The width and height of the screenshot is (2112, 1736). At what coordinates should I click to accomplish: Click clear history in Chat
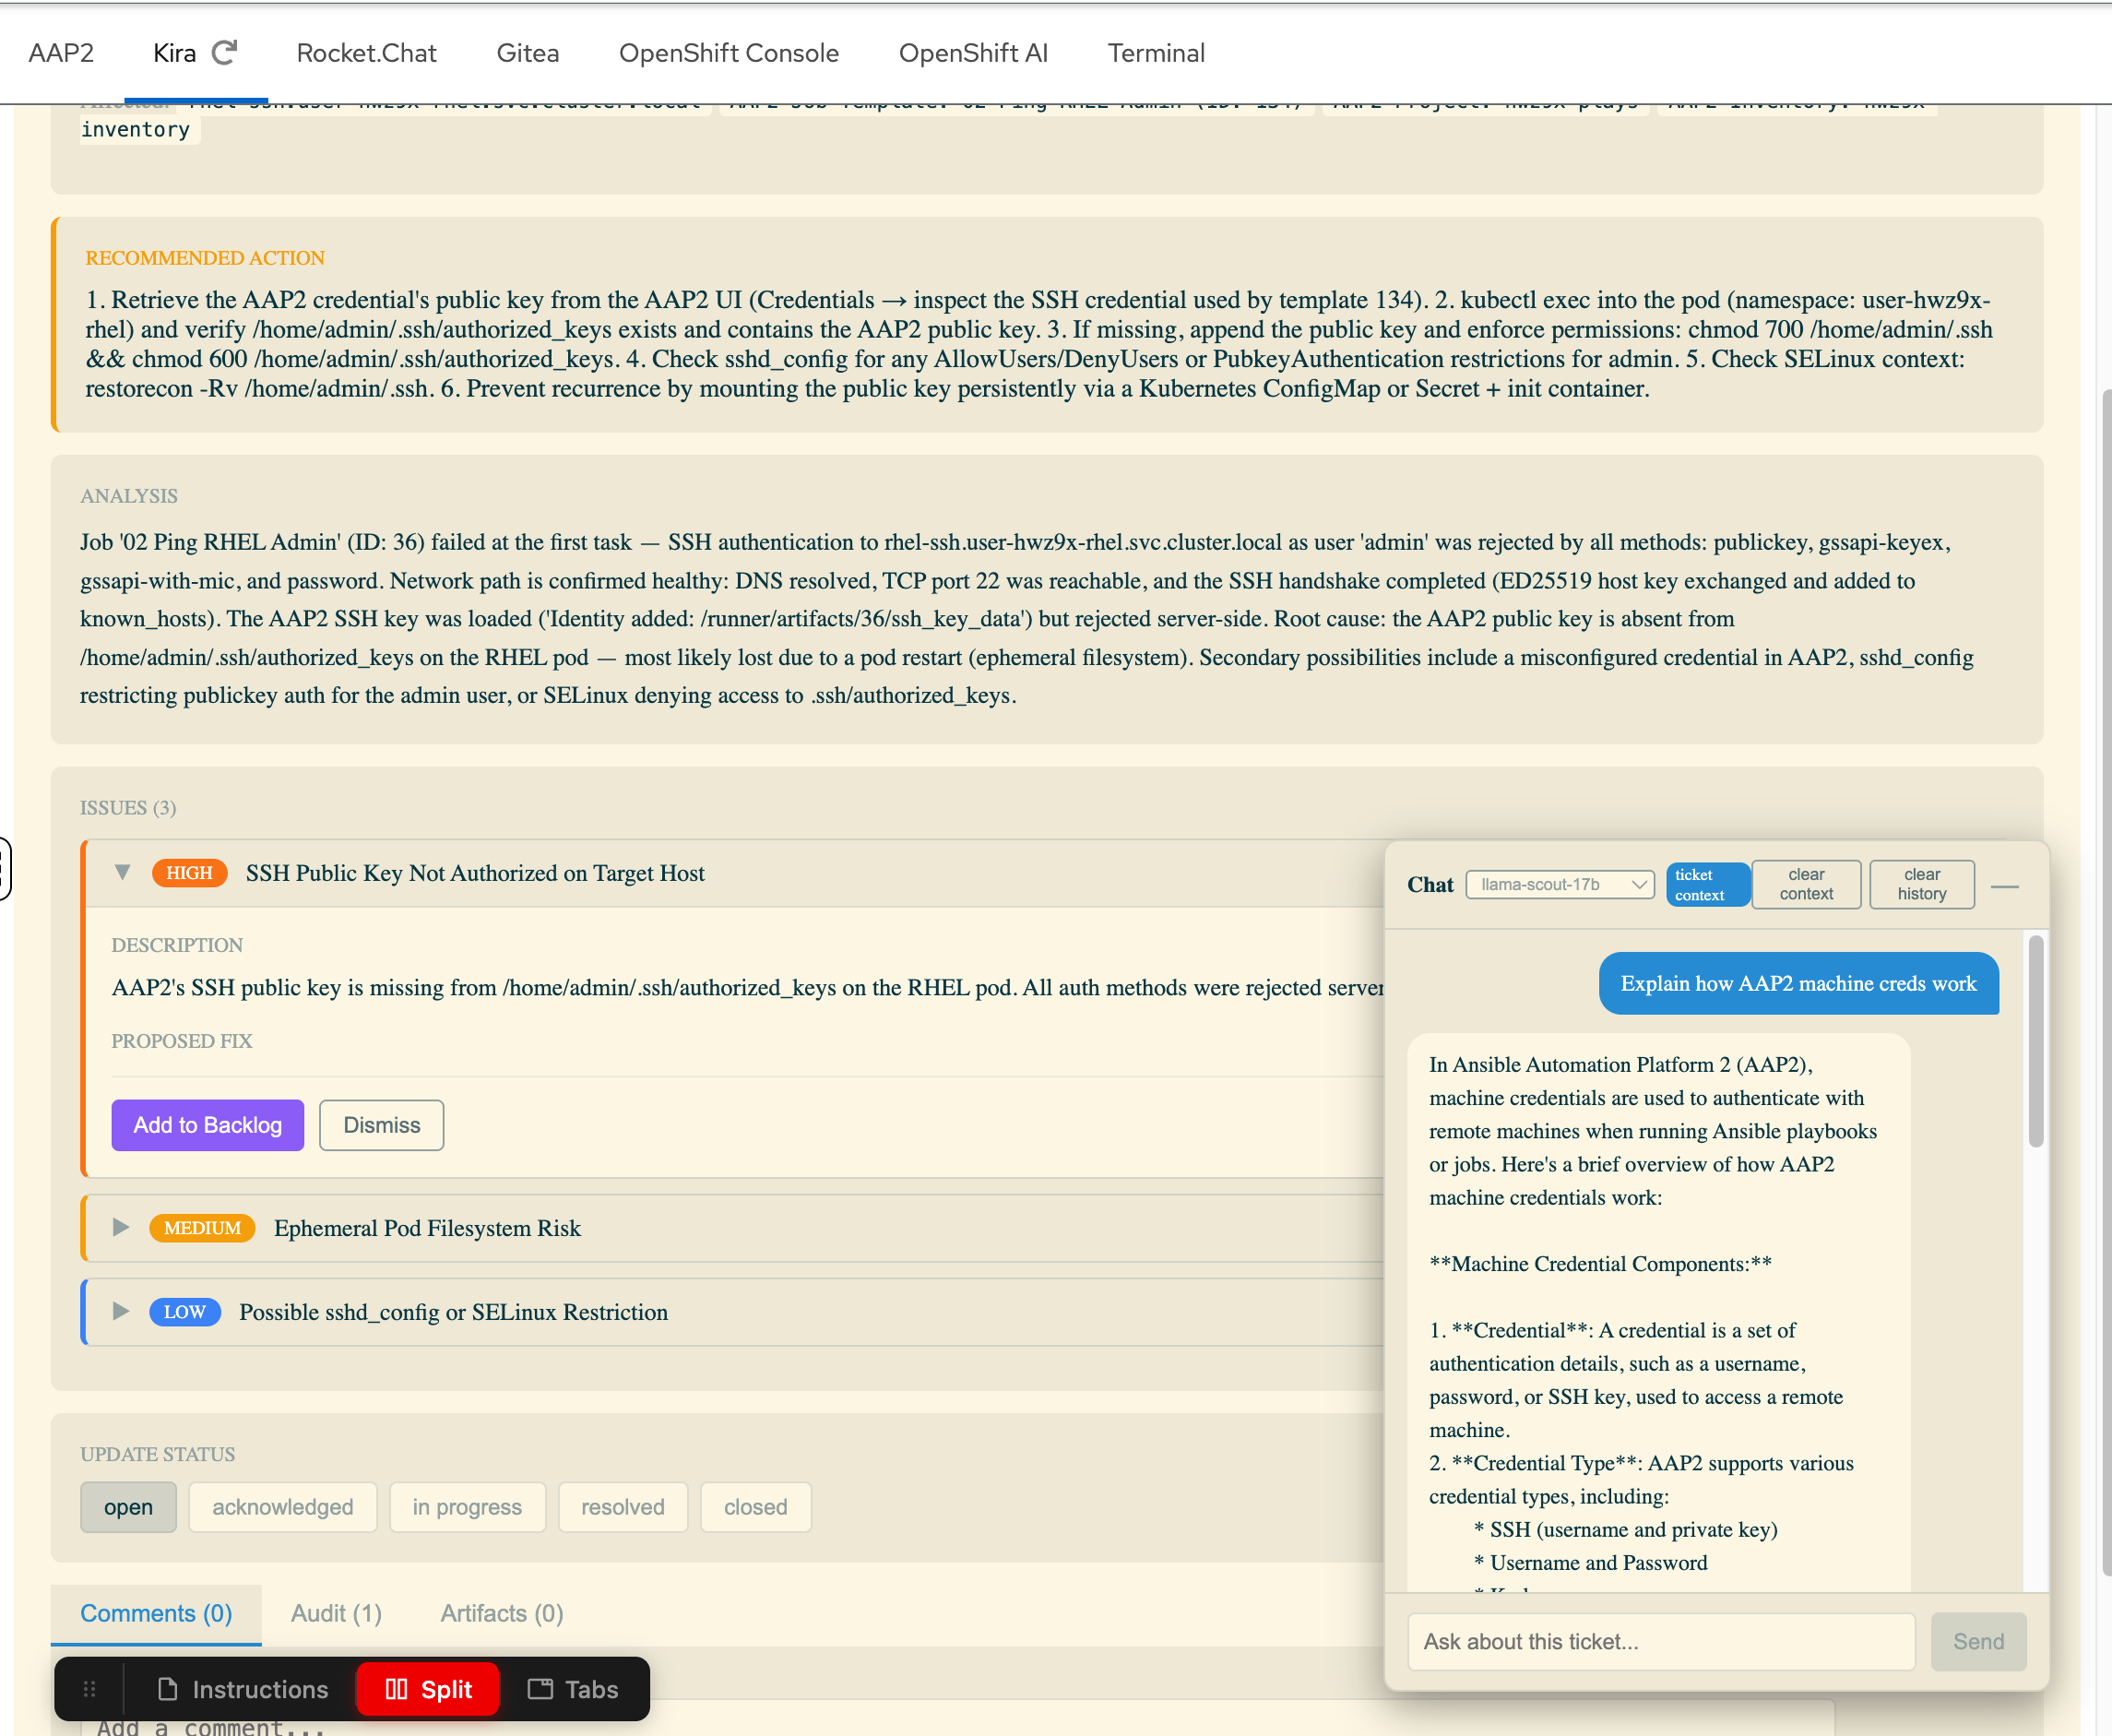(x=1921, y=884)
